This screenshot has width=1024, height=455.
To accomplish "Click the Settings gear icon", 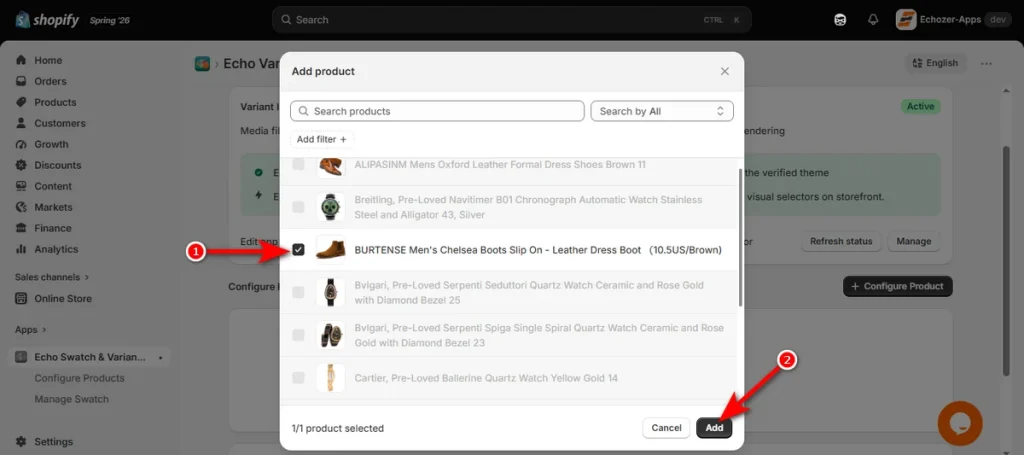I will (x=21, y=441).
